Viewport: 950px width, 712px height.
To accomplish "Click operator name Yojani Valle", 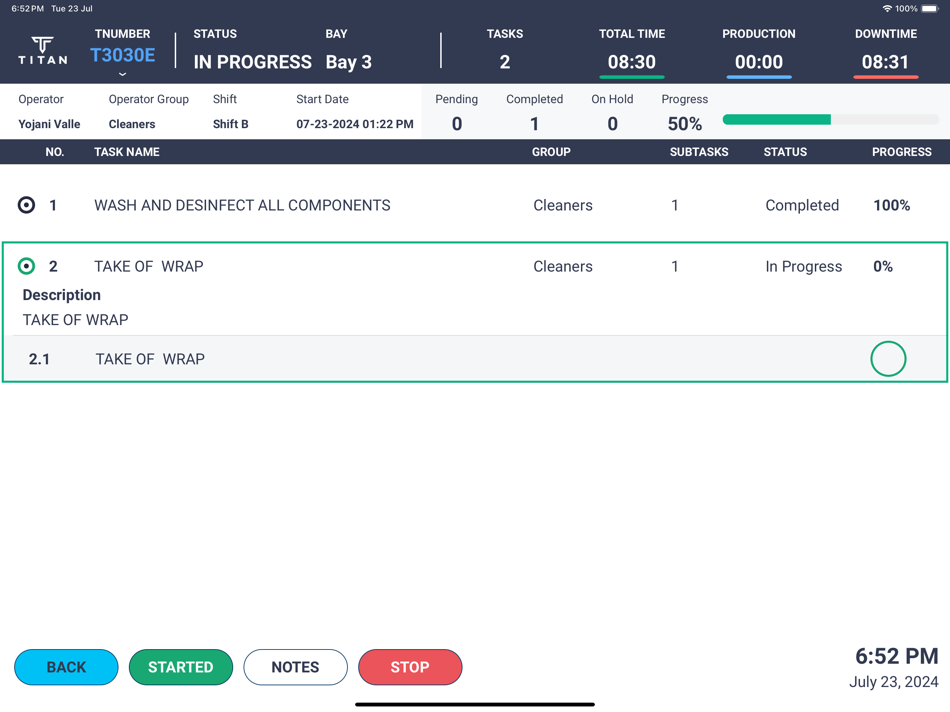I will click(x=49, y=124).
